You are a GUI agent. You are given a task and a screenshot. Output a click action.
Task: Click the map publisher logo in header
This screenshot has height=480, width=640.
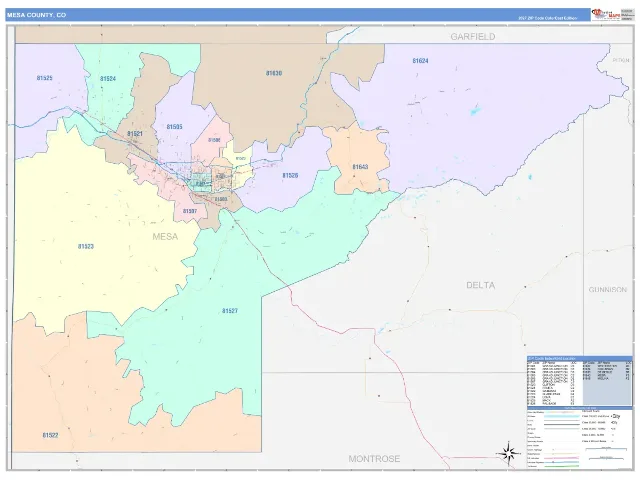click(x=606, y=15)
